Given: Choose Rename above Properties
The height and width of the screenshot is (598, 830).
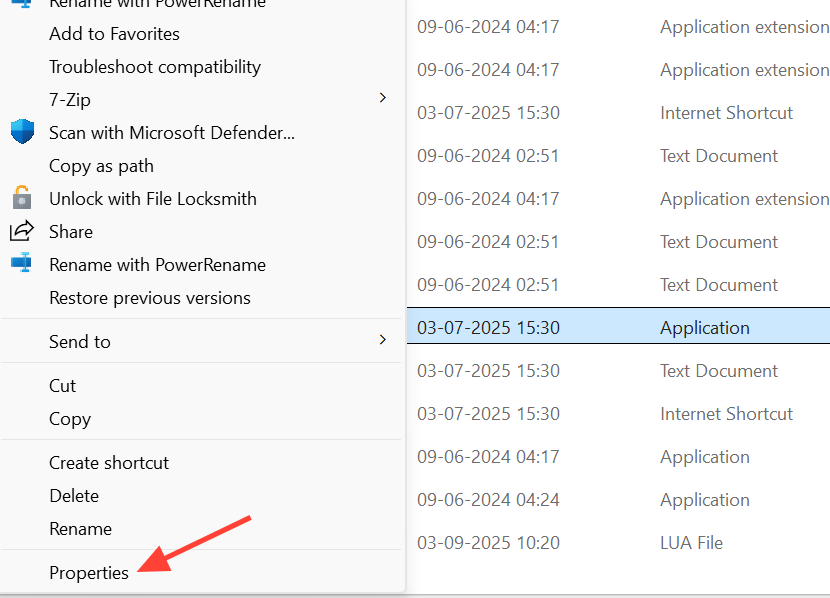Looking at the screenshot, I should (80, 529).
